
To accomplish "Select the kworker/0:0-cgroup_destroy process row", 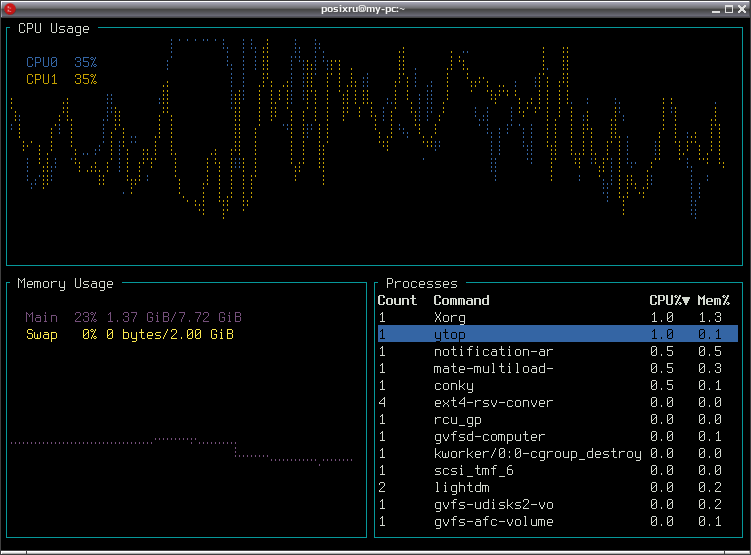I will point(558,453).
